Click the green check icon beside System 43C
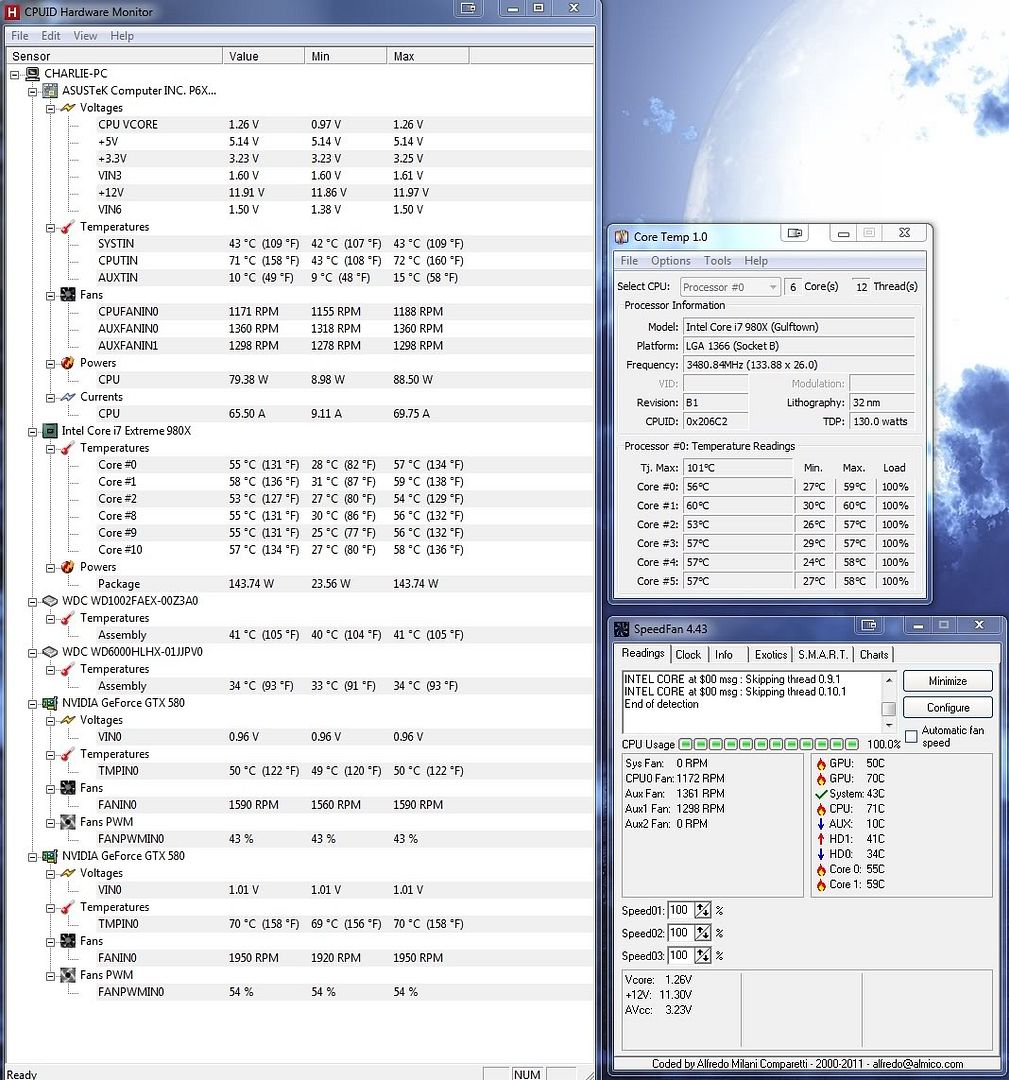Screen dimensions: 1009x1080 pyautogui.click(x=821, y=794)
